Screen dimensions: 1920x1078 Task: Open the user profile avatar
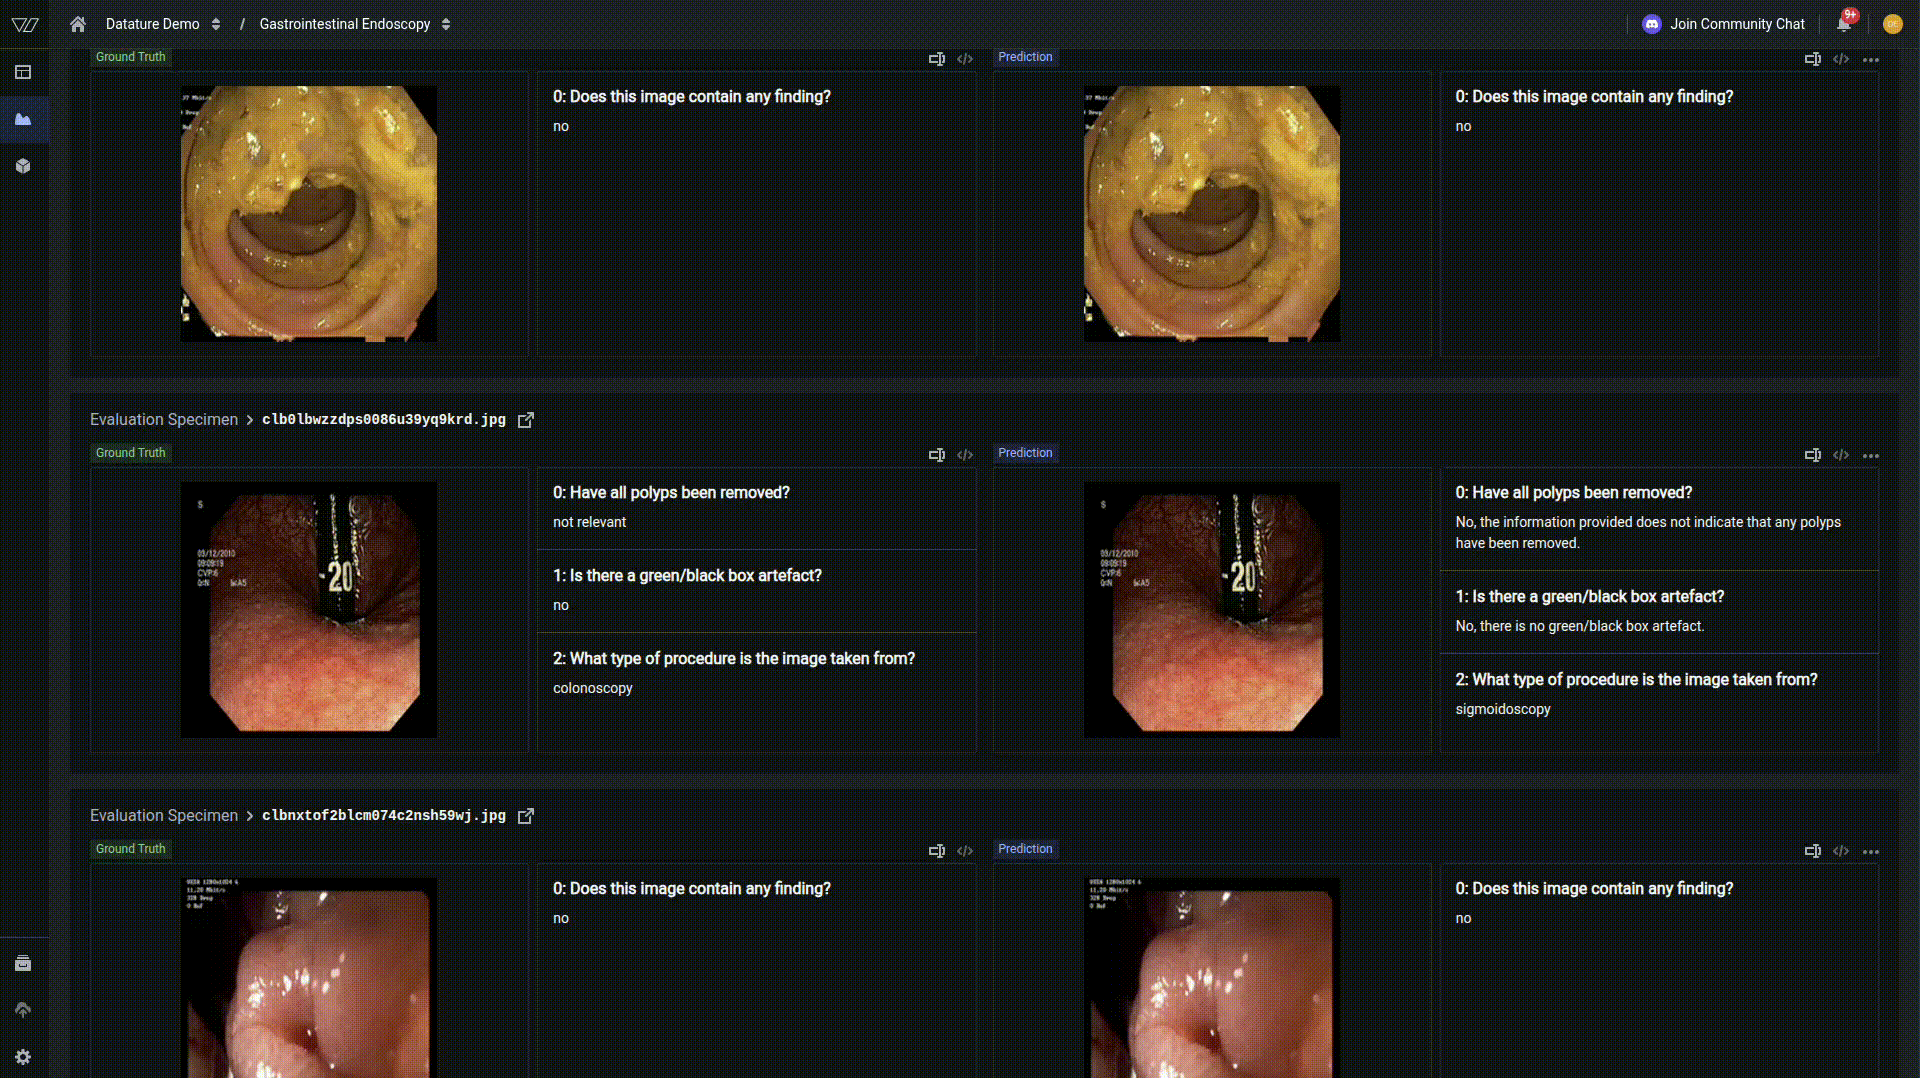tap(1892, 24)
